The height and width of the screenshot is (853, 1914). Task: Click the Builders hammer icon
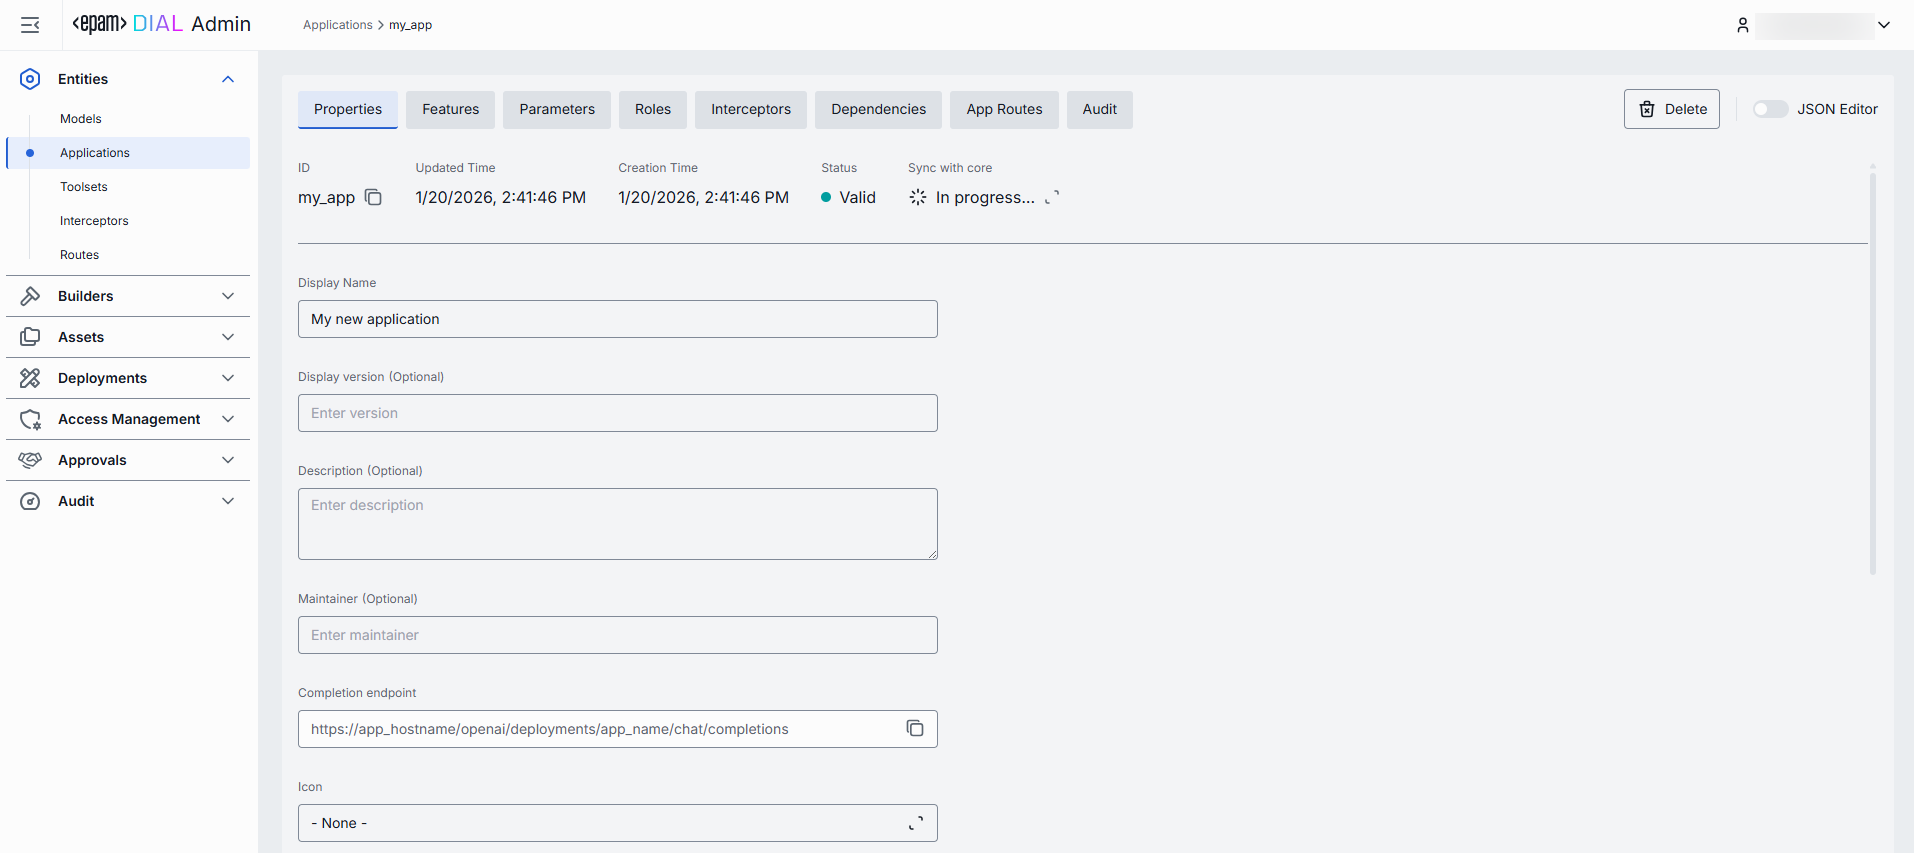(30, 296)
